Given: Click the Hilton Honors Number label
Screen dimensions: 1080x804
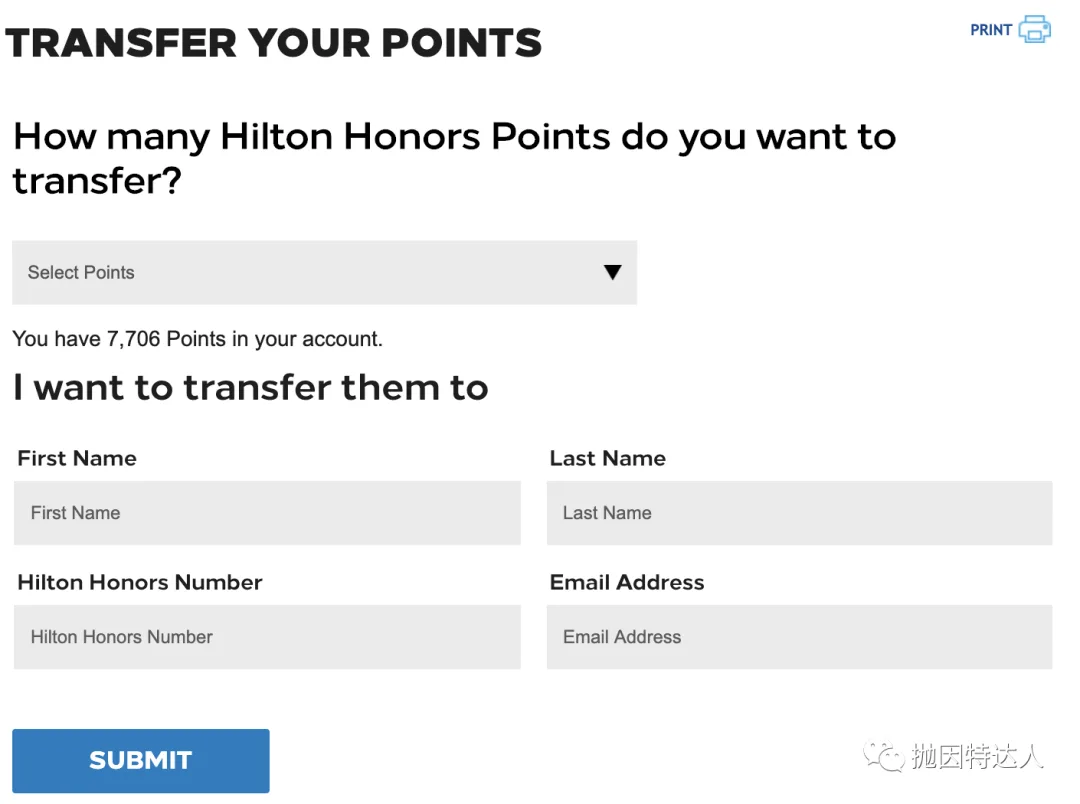Looking at the screenshot, I should (140, 582).
